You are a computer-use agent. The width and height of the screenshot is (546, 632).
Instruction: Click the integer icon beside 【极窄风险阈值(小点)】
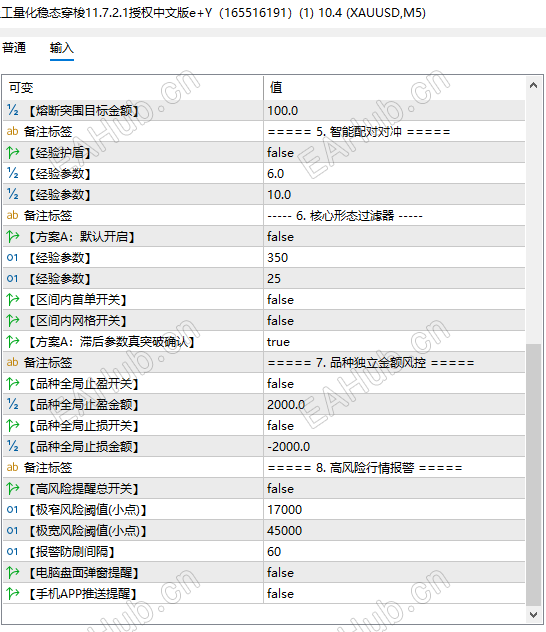coord(12,509)
